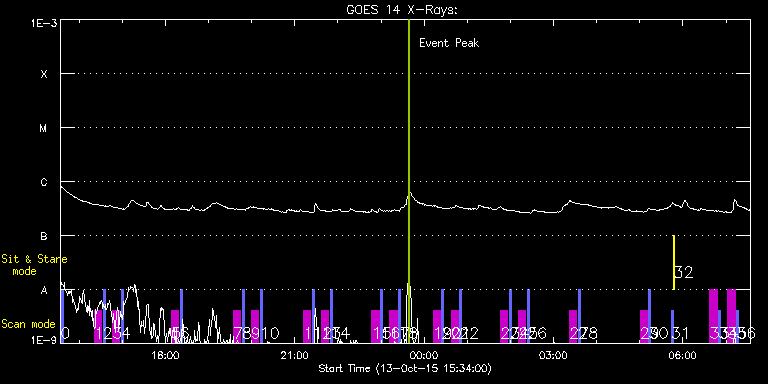Click the scan number '31' label

point(680,334)
